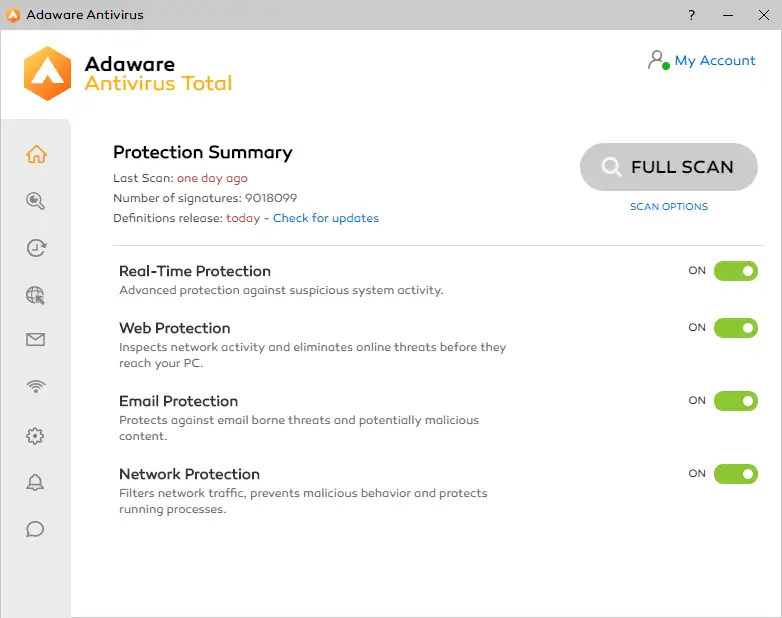782x618 pixels.
Task: Toggle Email Protection off
Action: tap(735, 401)
